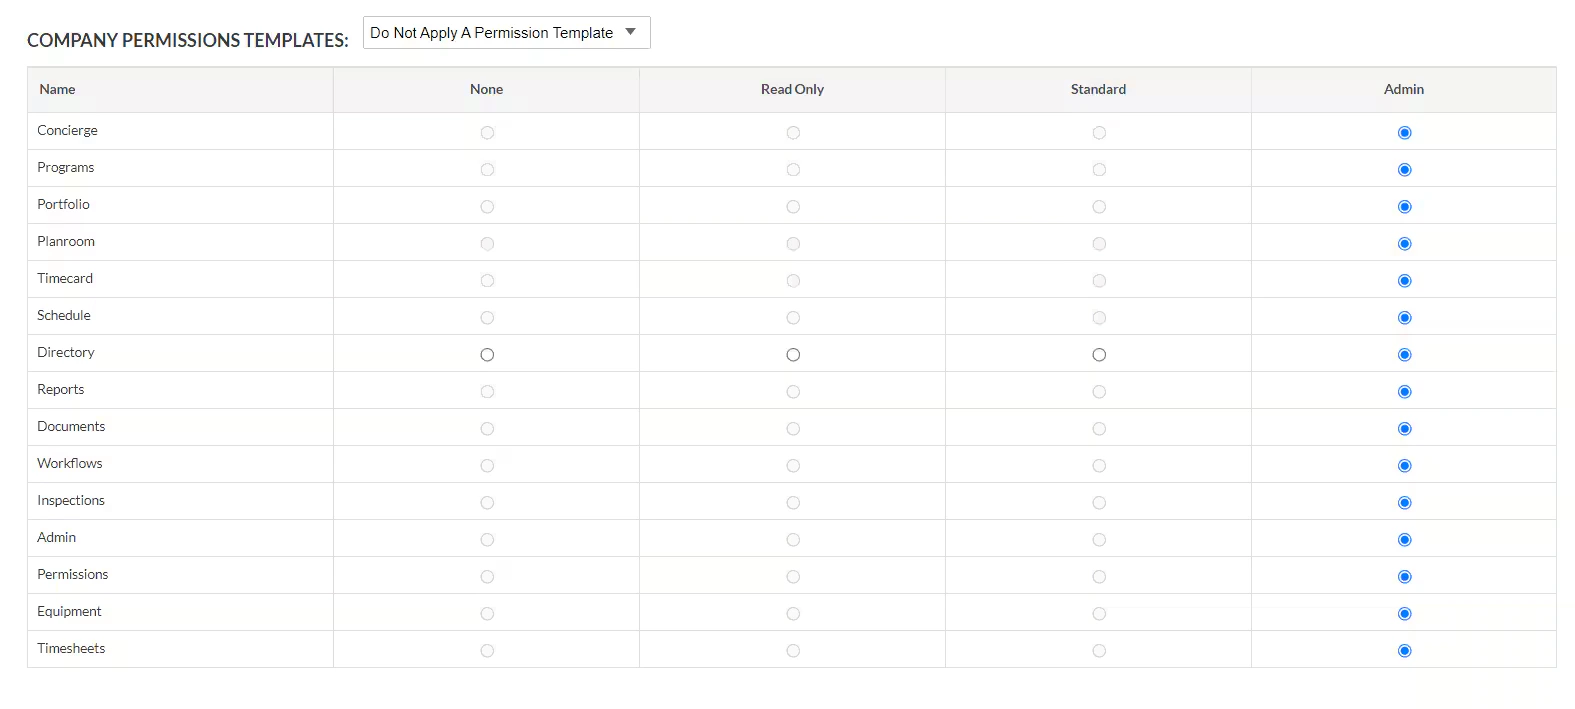Set Permissions row to Standard

(1099, 576)
